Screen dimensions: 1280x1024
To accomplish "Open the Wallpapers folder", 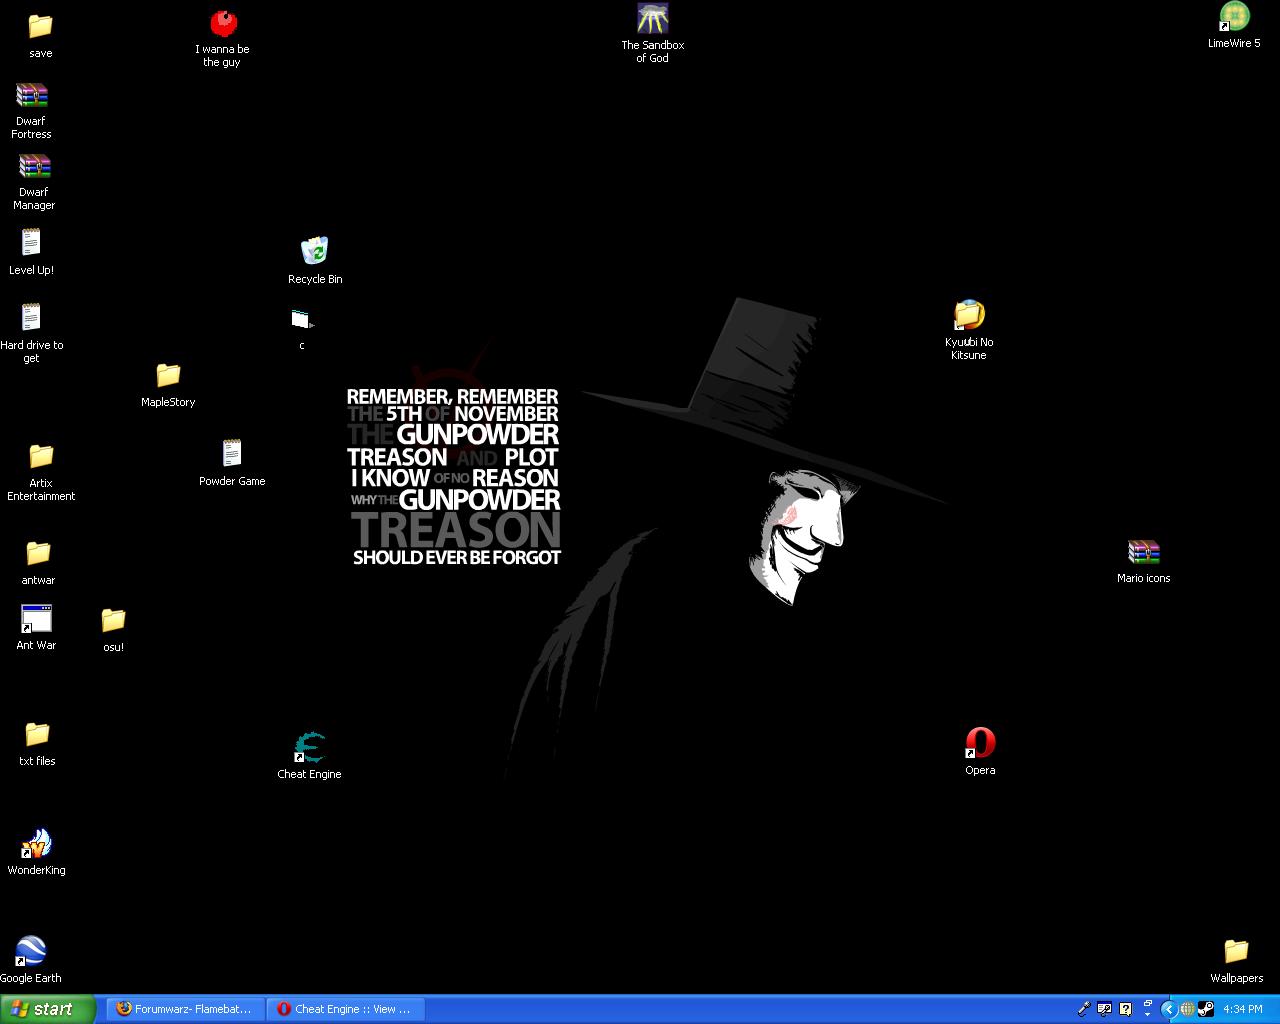I will pos(1236,951).
